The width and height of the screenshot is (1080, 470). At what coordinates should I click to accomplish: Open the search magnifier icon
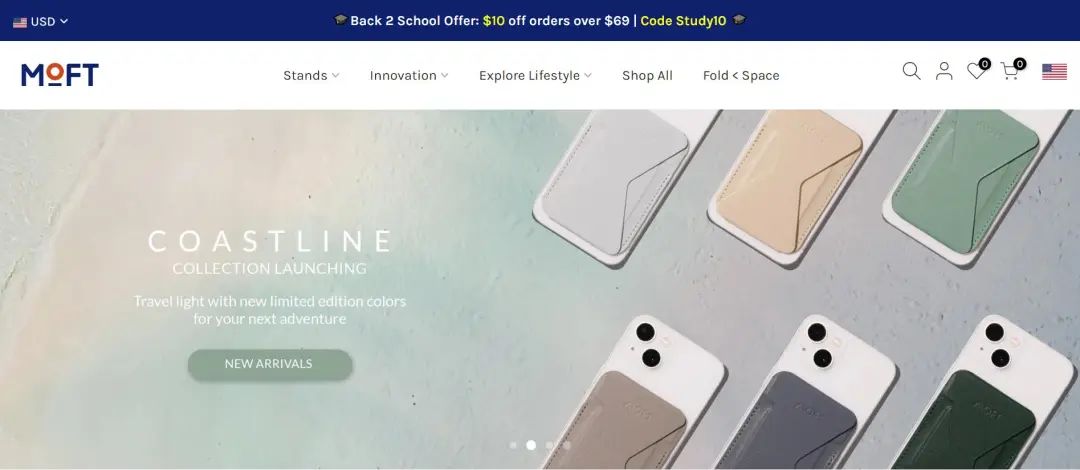click(911, 71)
